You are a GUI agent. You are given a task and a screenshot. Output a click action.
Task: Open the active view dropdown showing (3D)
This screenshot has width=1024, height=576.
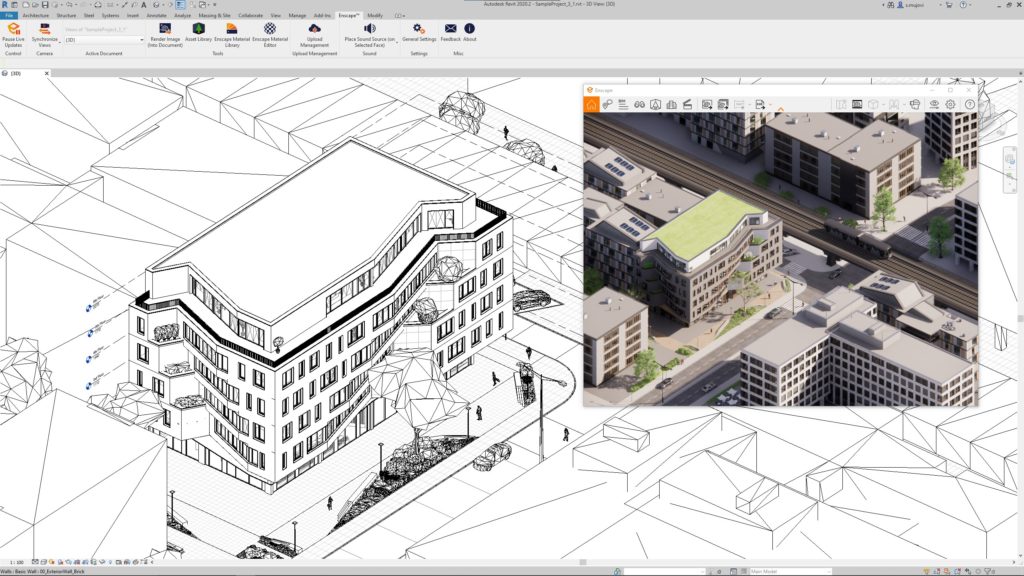(140, 38)
